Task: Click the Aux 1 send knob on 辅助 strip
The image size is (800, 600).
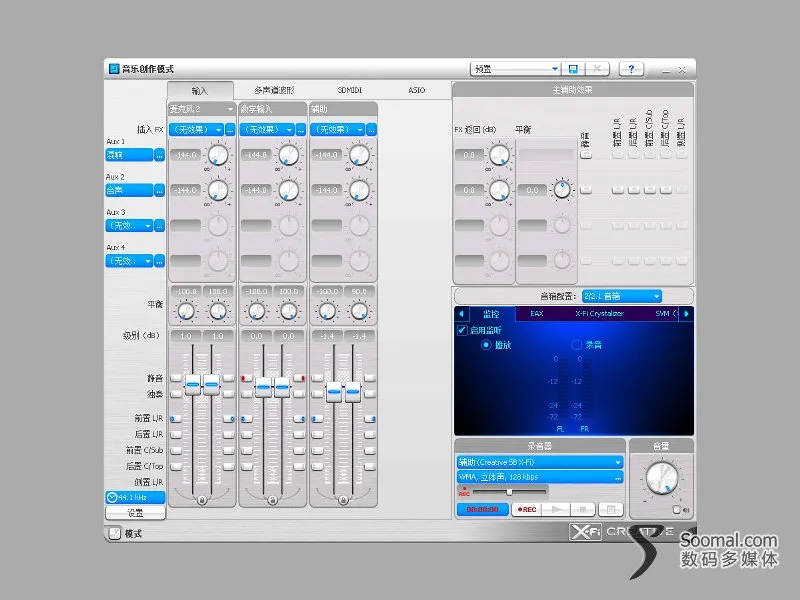Action: pyautogui.click(x=359, y=155)
